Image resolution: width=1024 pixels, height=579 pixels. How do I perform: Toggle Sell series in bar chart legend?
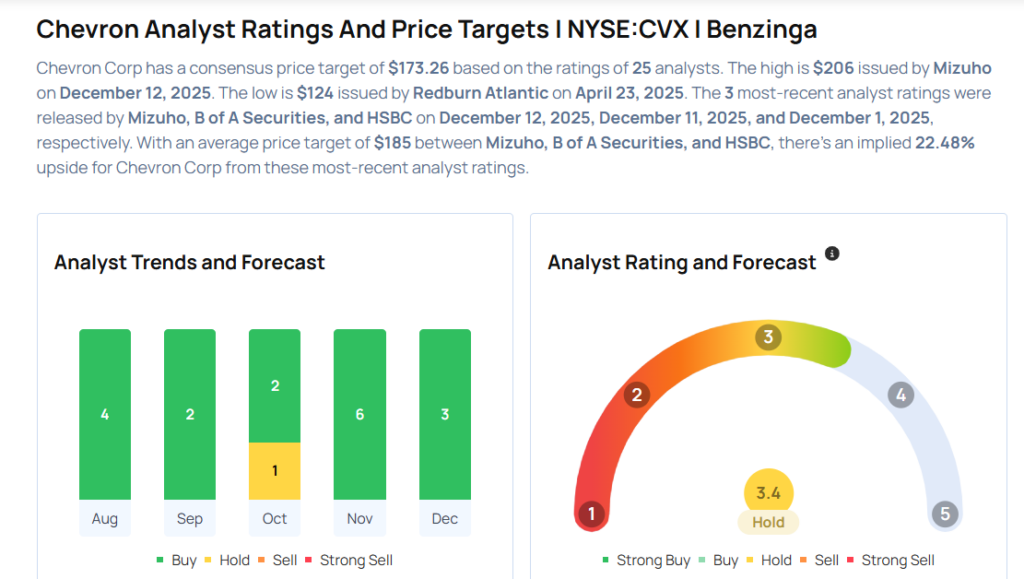pos(281,560)
